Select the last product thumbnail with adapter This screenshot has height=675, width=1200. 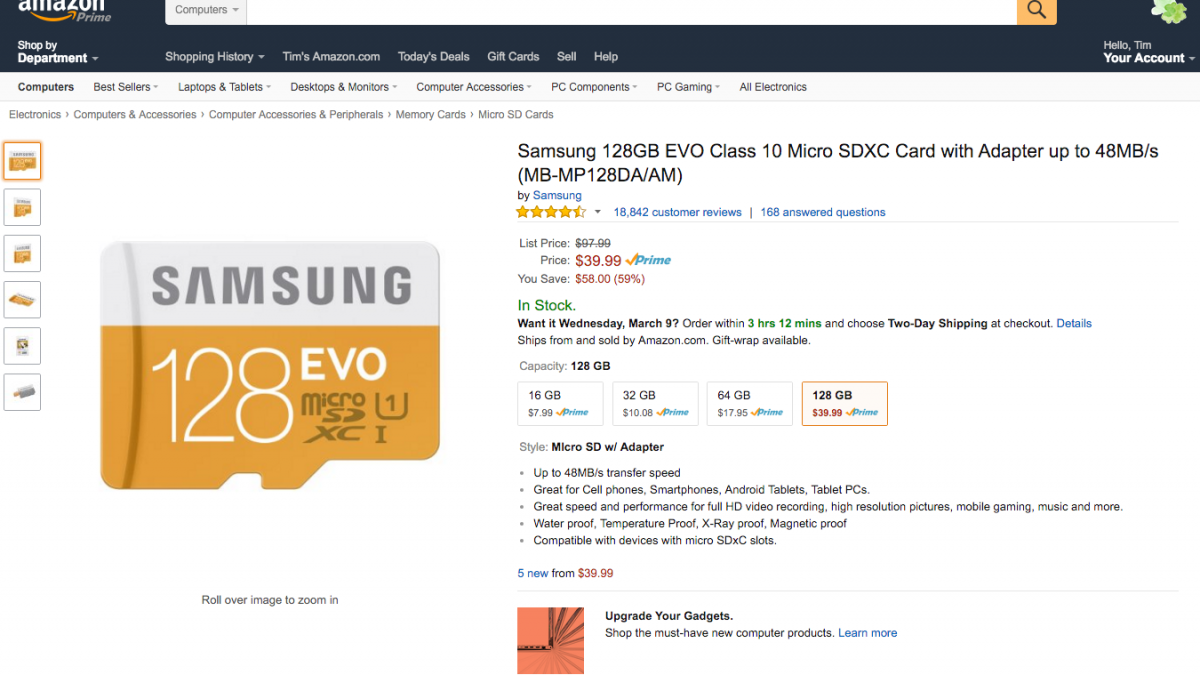point(22,392)
